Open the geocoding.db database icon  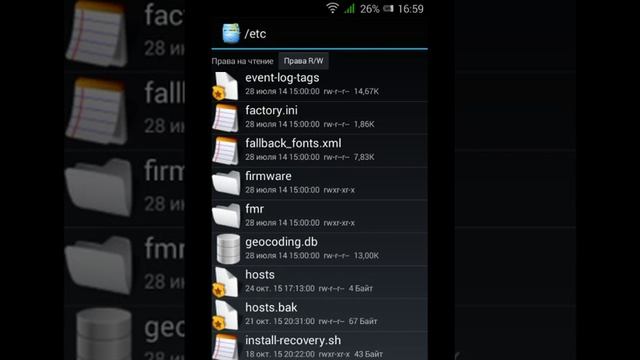(x=228, y=249)
